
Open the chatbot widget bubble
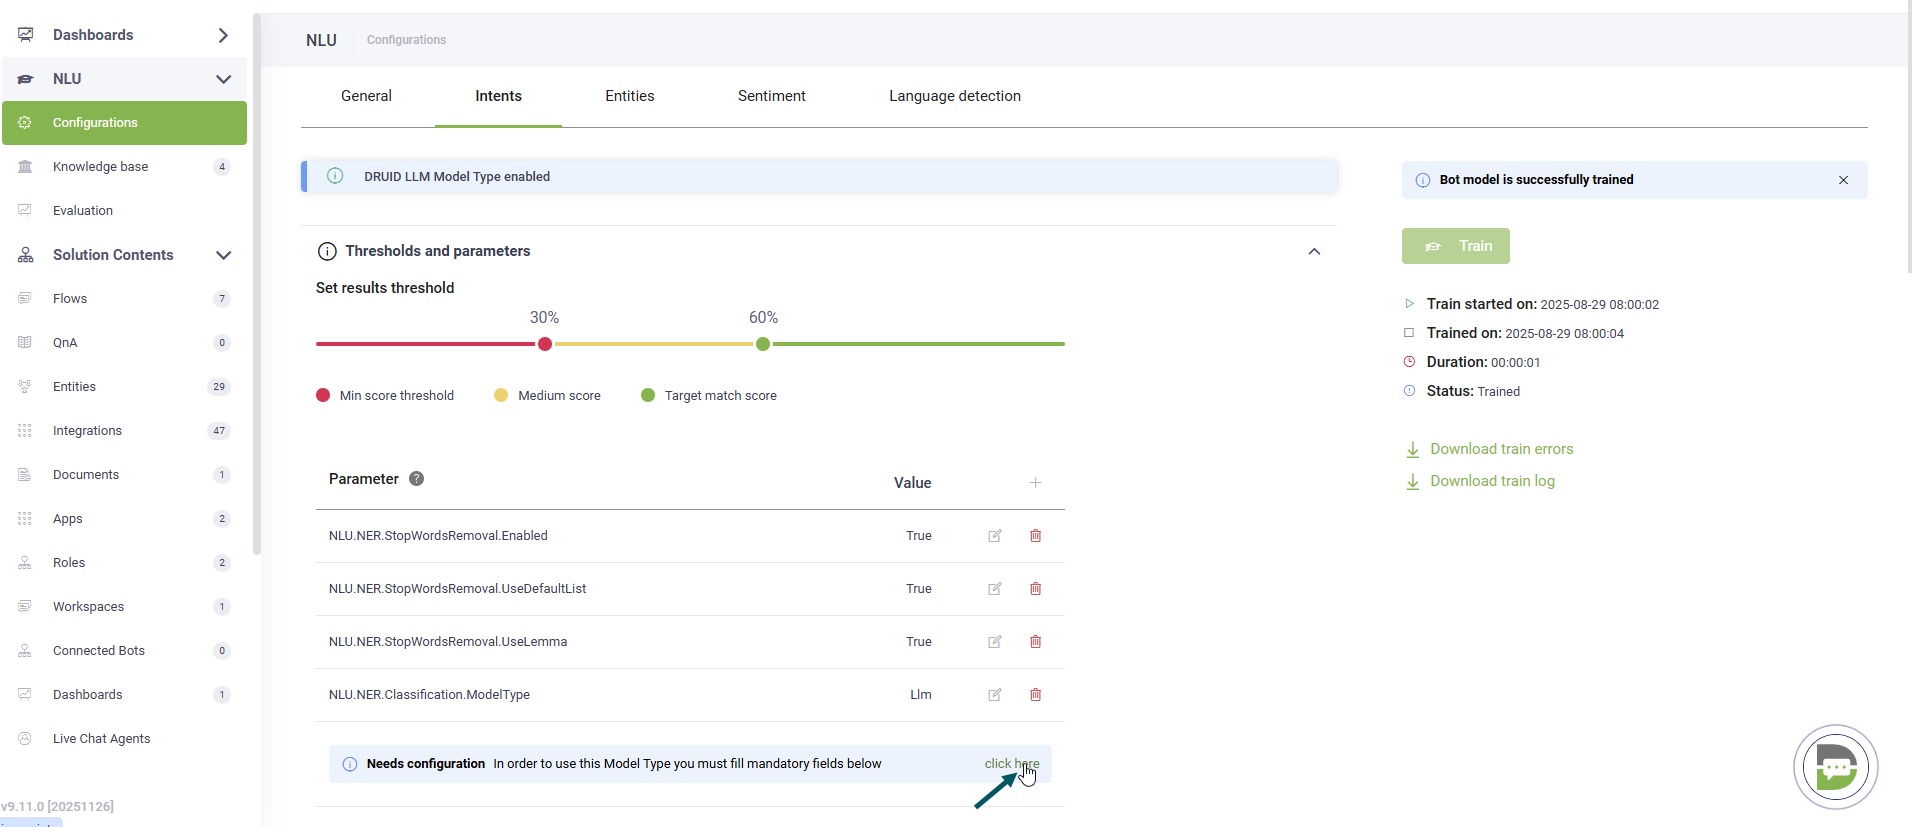point(1835,767)
